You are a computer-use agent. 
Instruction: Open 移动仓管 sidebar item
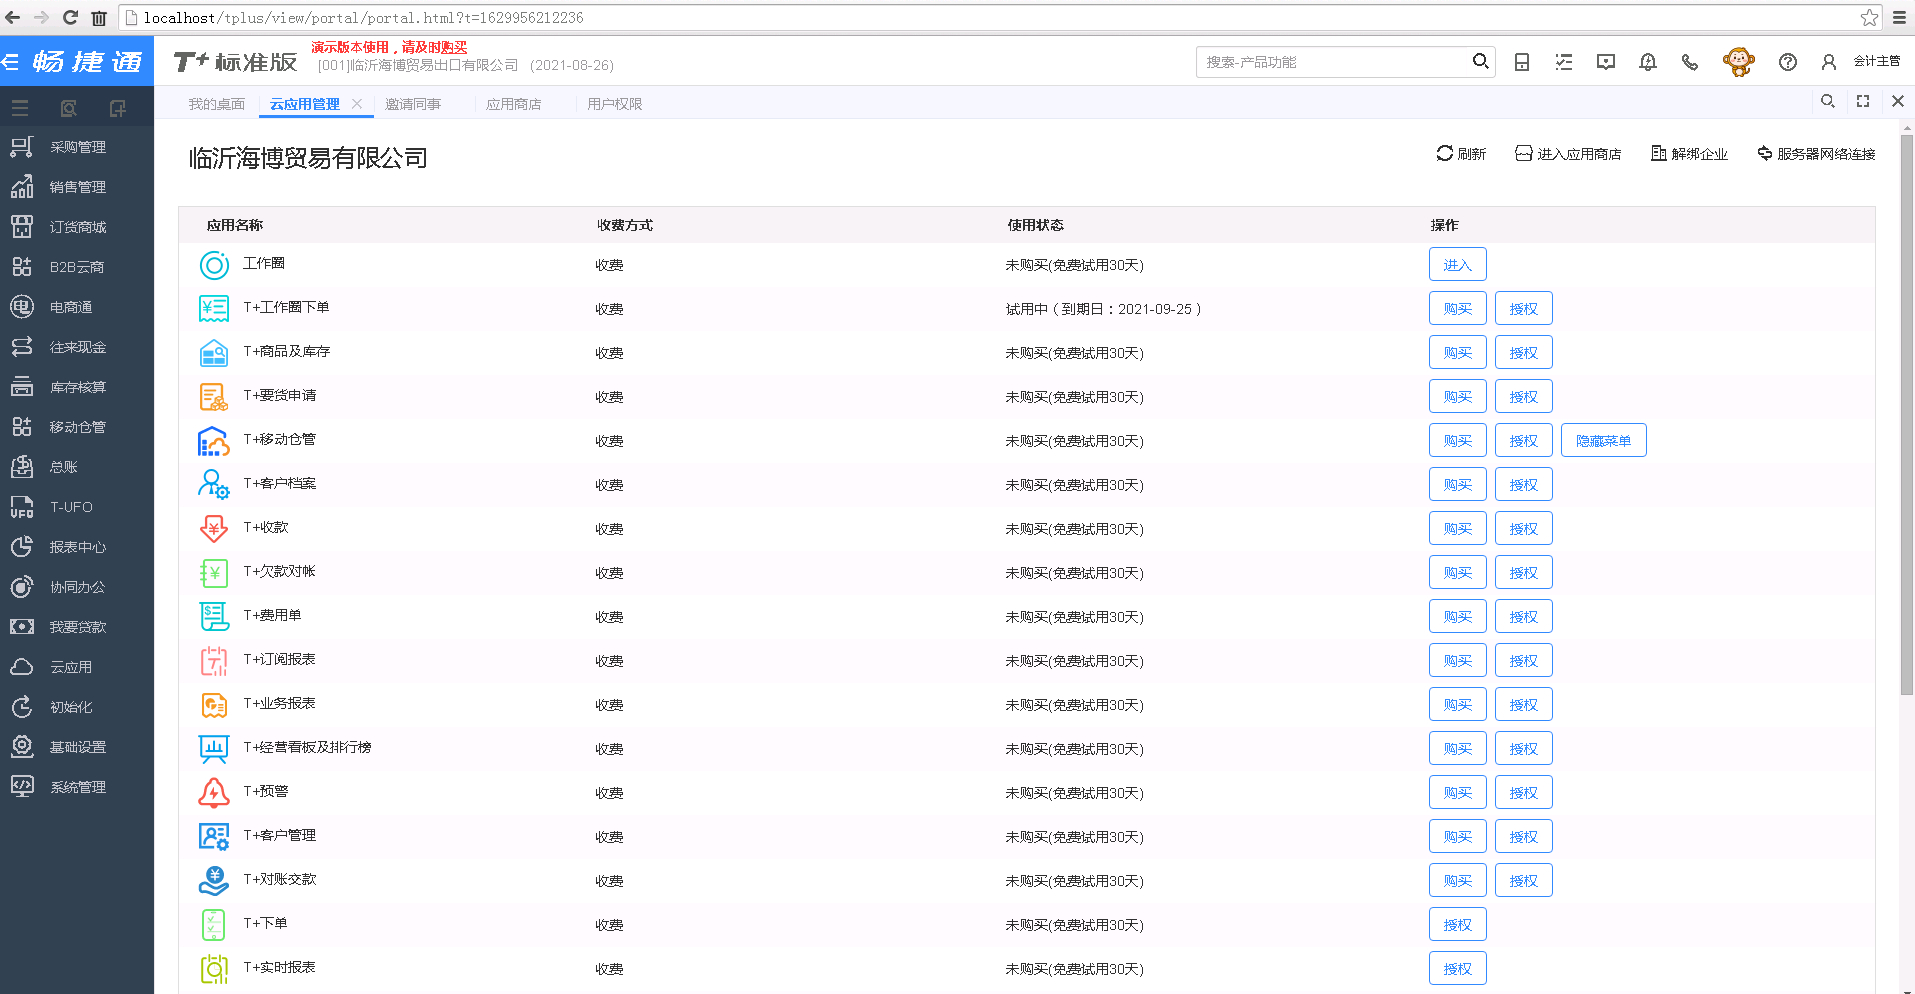[x=77, y=427]
